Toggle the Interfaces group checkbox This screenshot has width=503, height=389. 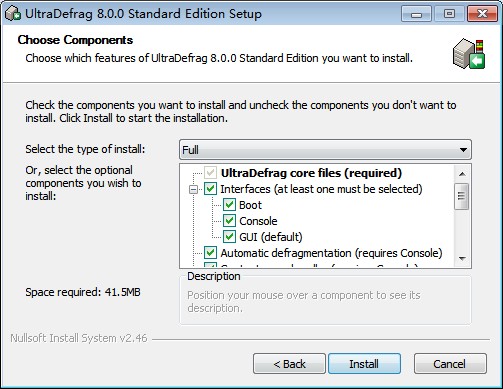(x=210, y=189)
